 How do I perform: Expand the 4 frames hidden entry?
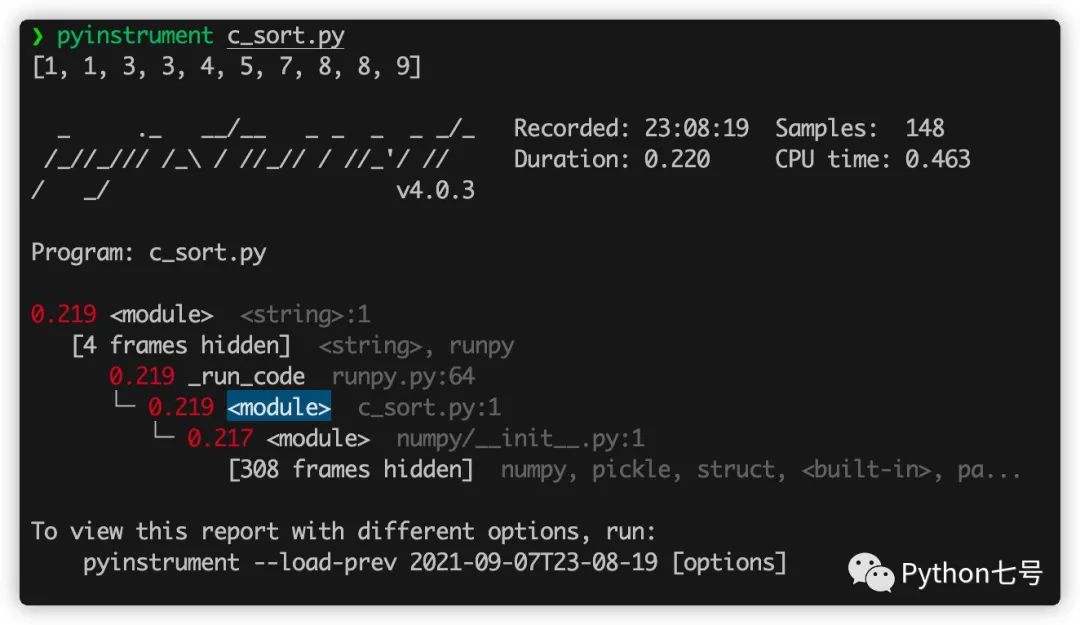coord(181,346)
